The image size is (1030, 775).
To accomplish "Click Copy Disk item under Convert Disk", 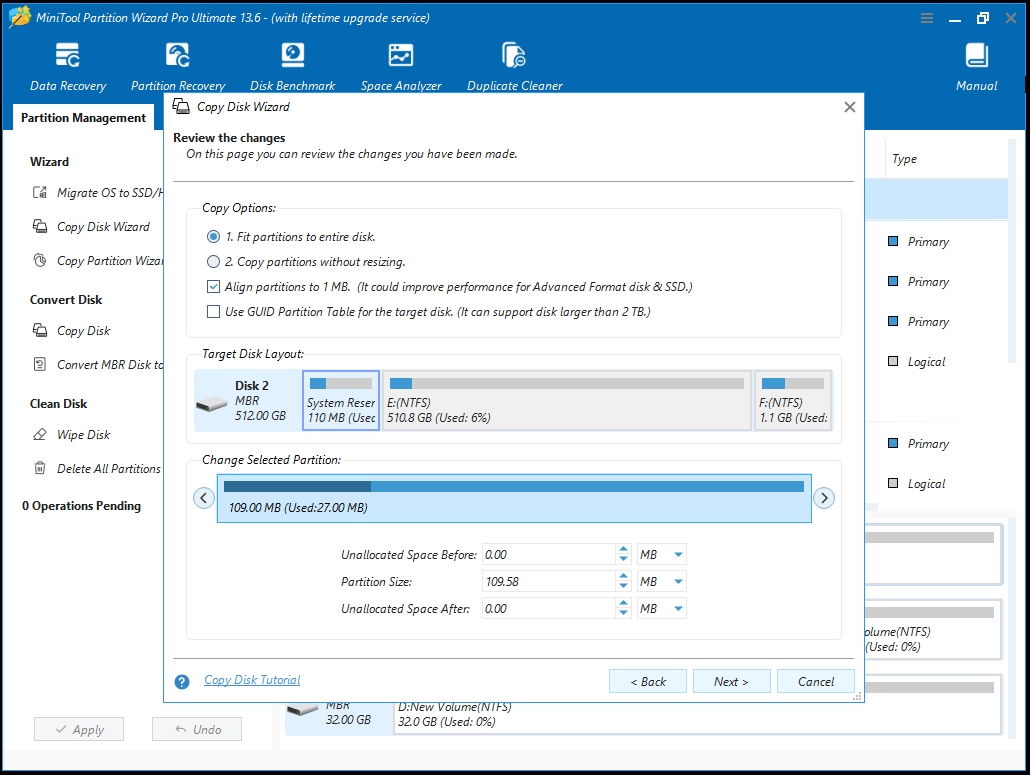I will click(x=72, y=330).
